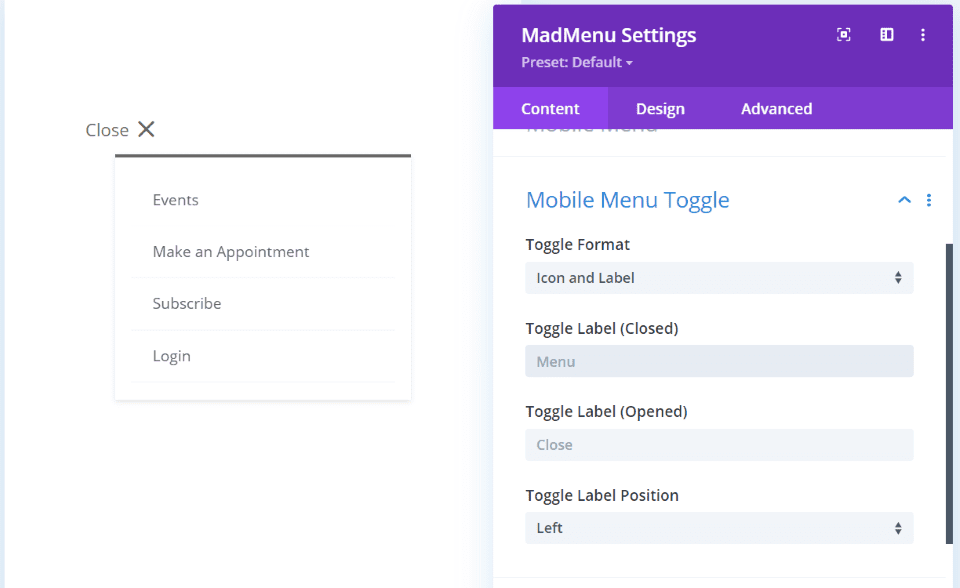Collapse Mobile Menu Toggle section chevron

(904, 200)
